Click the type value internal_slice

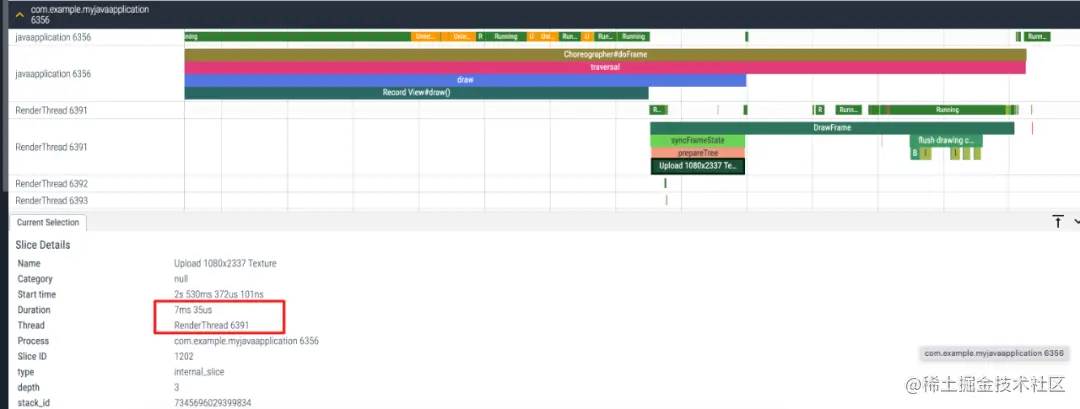(199, 372)
